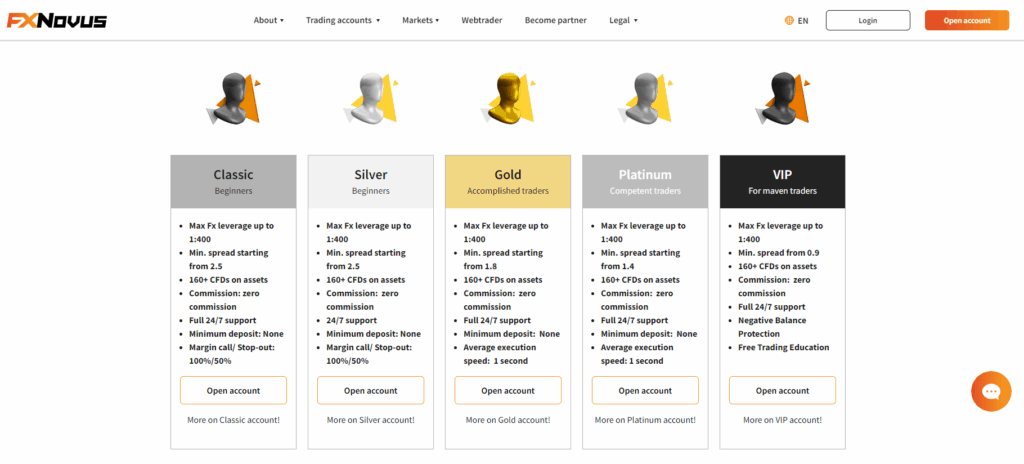The image size is (1024, 464).
Task: Expand the Trading accounts dropdown
Action: click(343, 20)
